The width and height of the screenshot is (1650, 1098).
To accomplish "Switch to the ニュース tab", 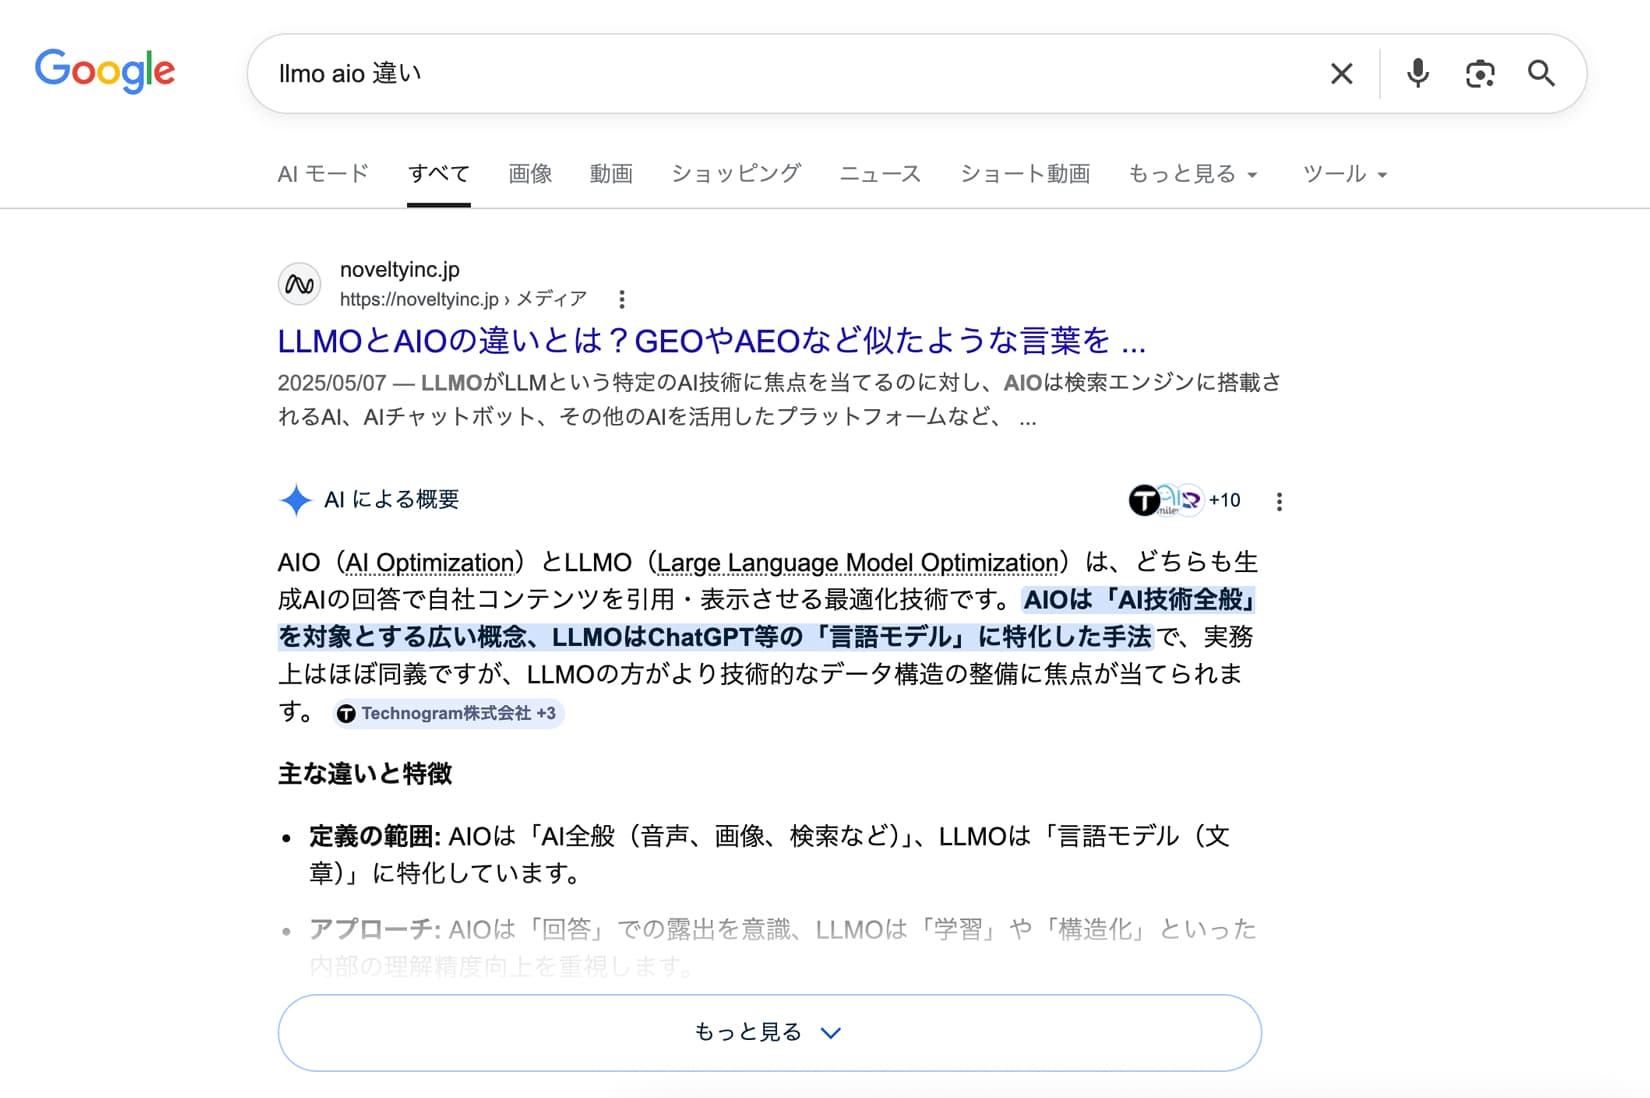I will point(879,173).
